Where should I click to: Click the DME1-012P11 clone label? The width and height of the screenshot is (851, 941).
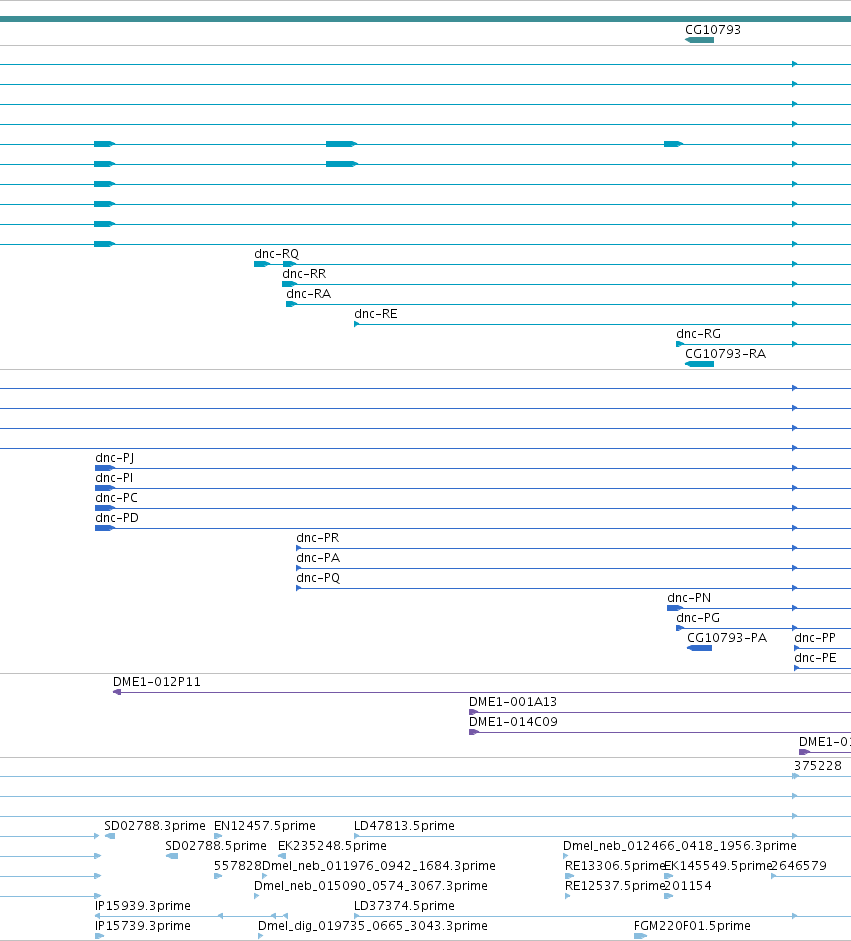pos(157,682)
